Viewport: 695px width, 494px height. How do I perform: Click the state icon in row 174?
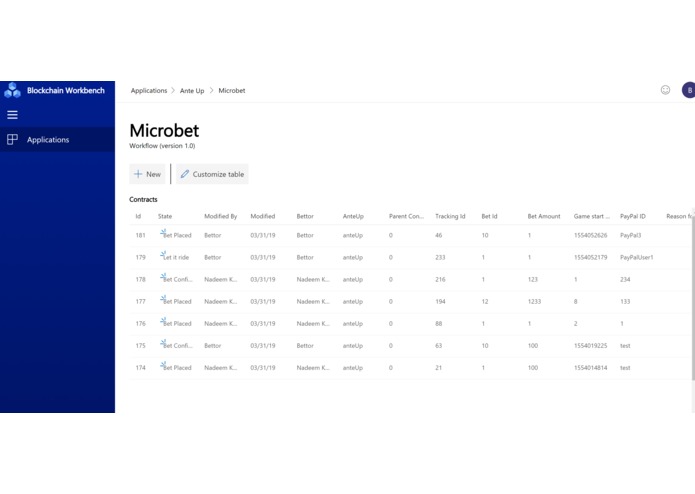click(x=163, y=365)
